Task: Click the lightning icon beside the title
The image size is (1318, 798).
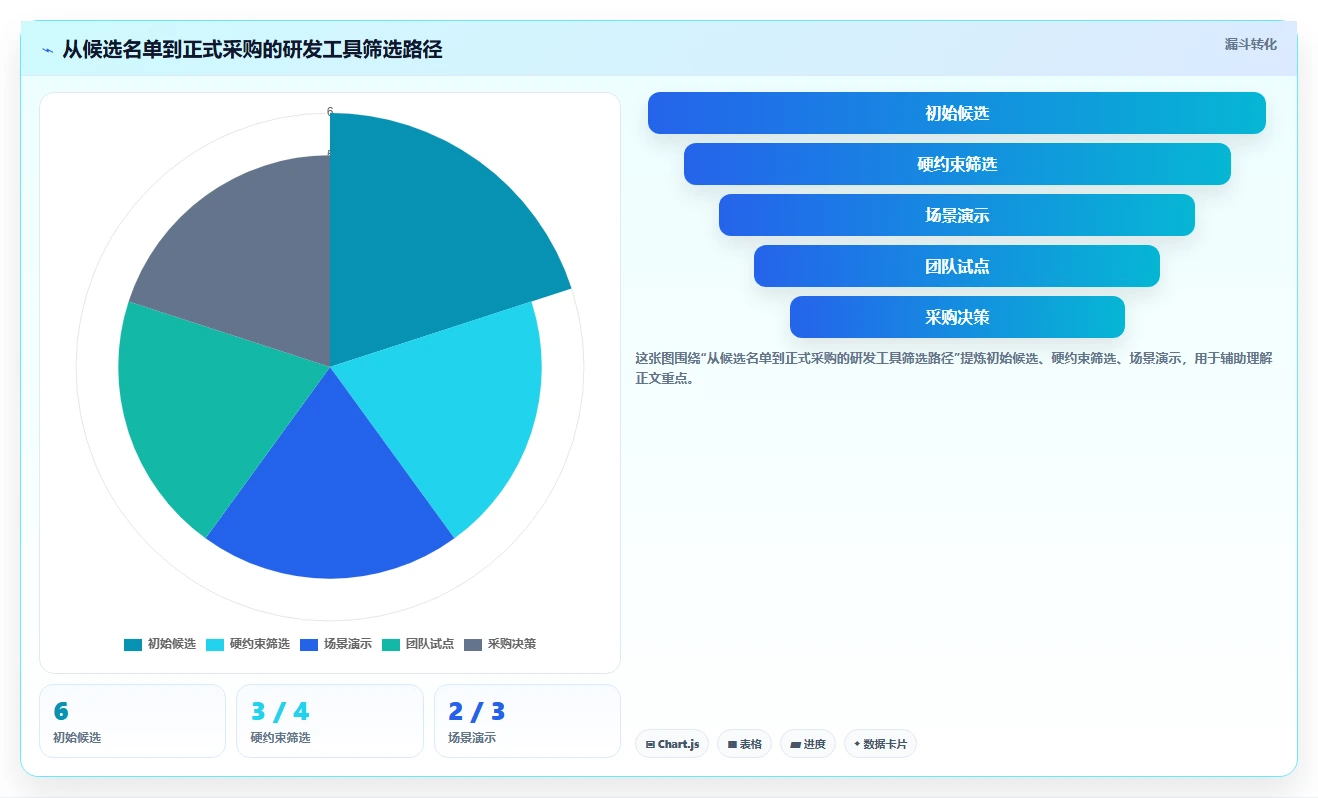Action: coord(48,49)
